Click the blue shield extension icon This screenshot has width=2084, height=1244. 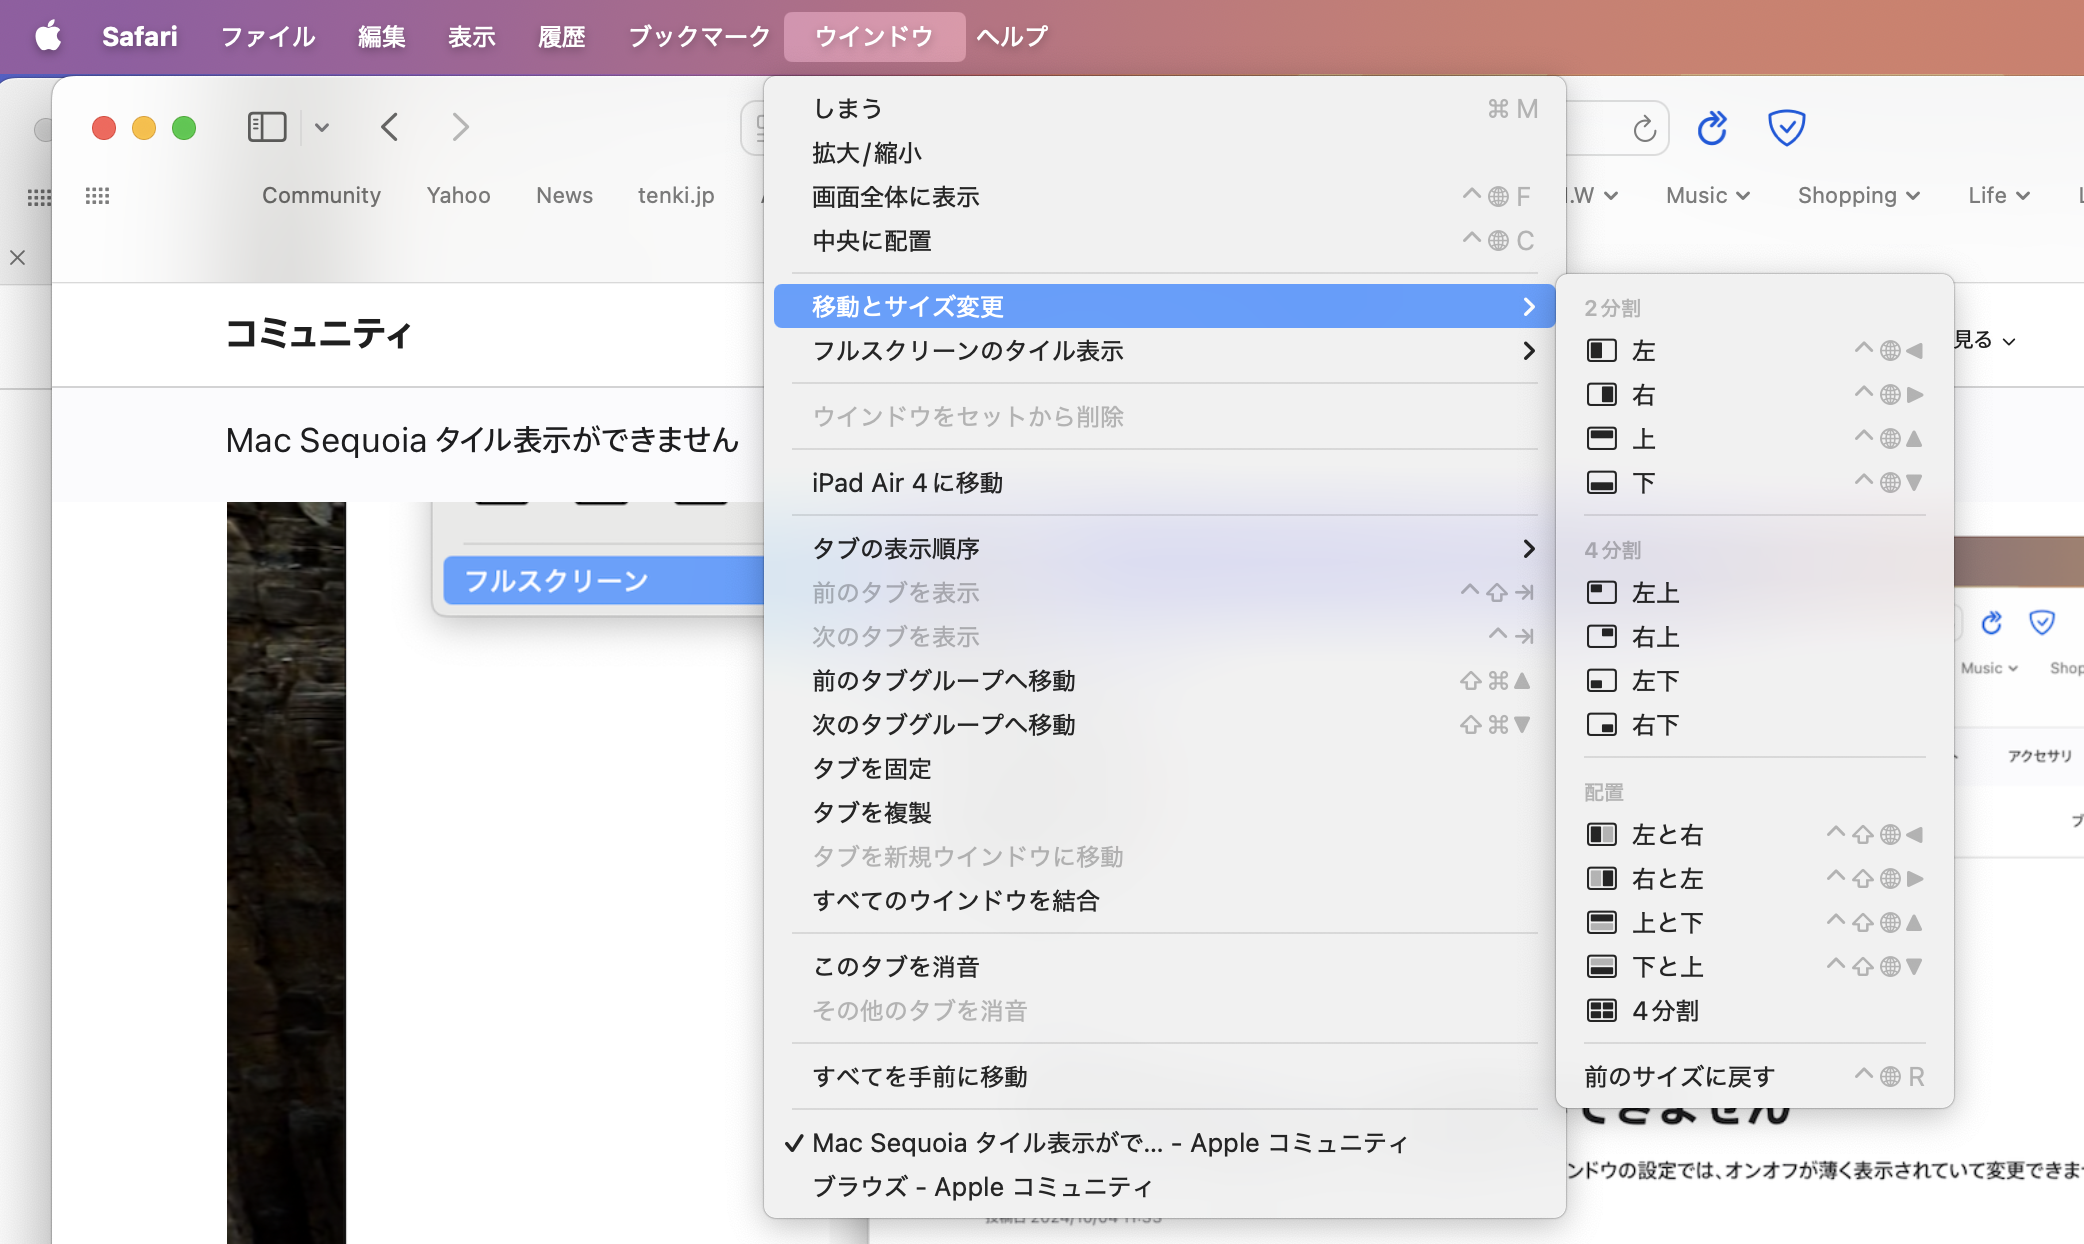tap(1786, 128)
